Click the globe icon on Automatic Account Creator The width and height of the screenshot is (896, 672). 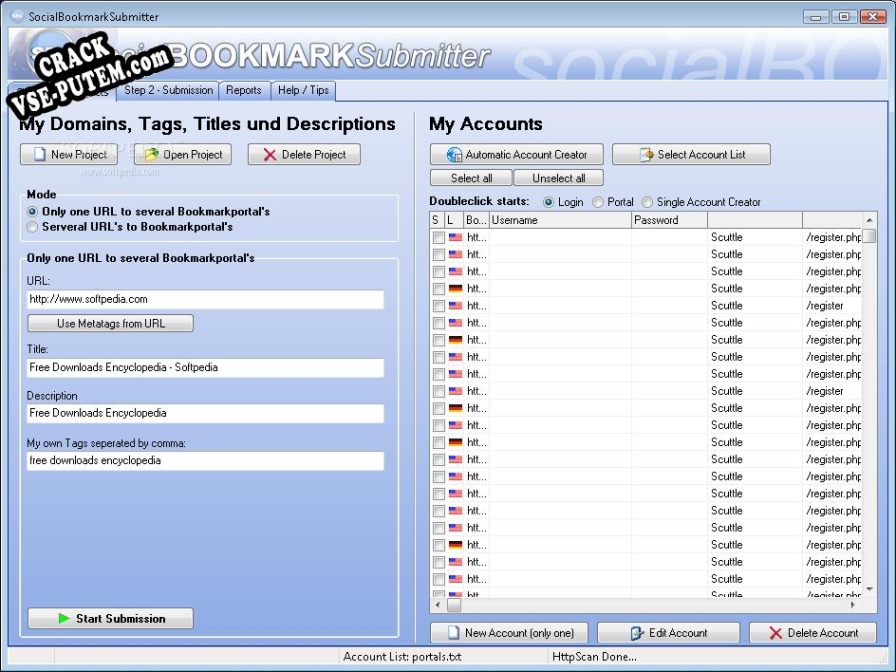(454, 155)
